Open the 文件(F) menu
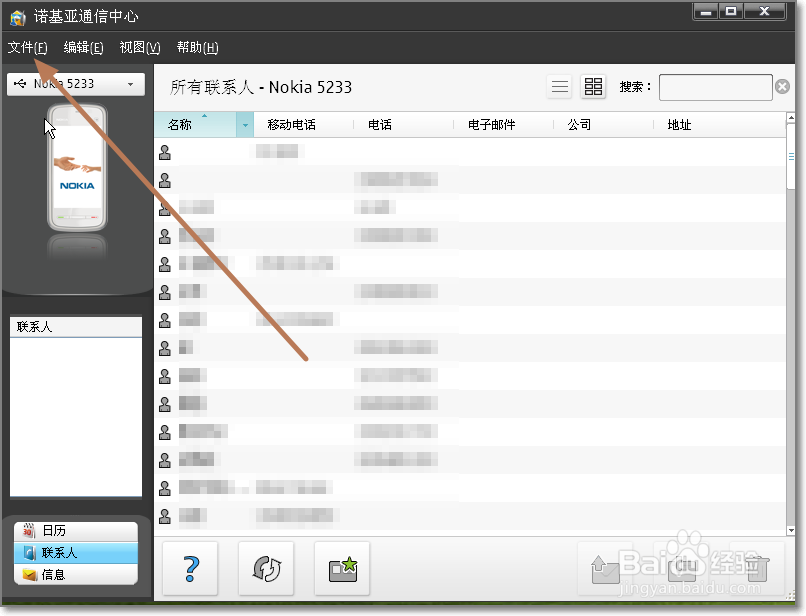806x616 pixels. click(x=27, y=47)
